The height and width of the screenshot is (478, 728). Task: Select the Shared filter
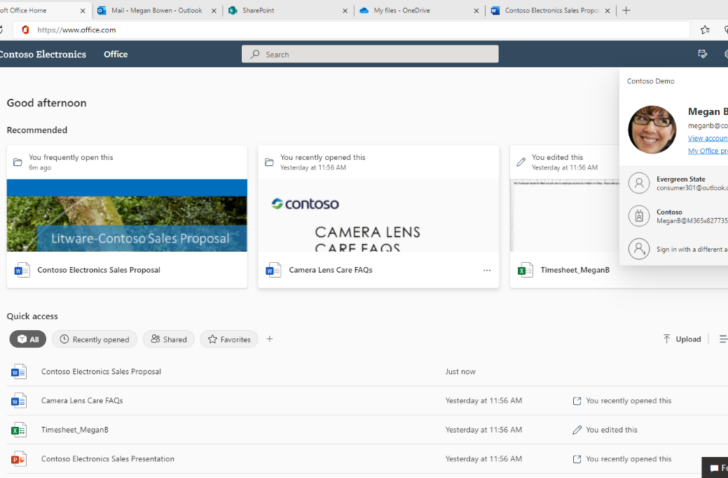[x=169, y=339]
